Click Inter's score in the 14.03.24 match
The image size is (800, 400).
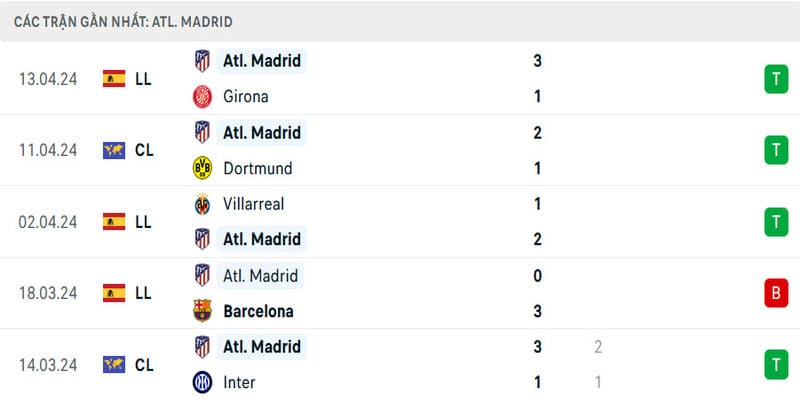(537, 382)
